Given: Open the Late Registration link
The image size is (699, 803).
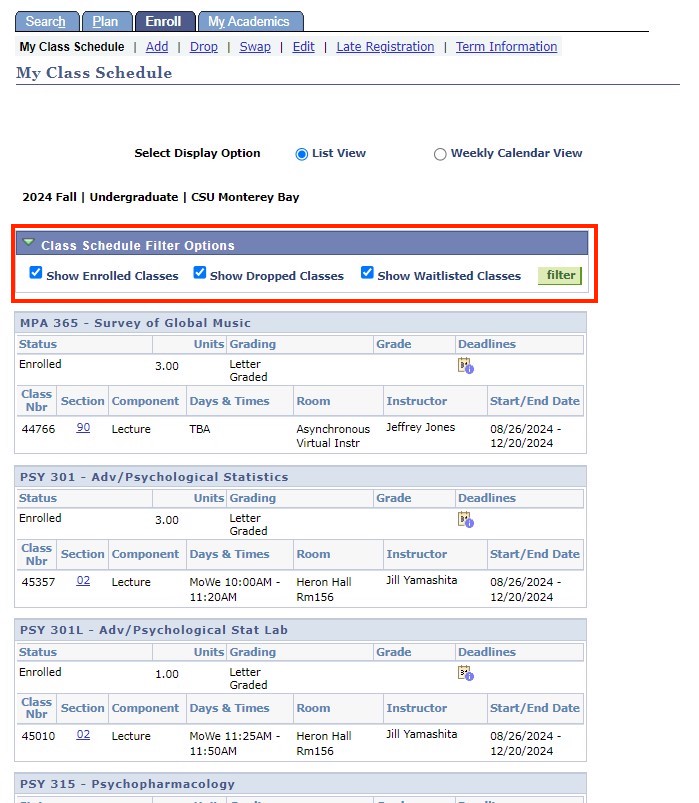Looking at the screenshot, I should (385, 47).
